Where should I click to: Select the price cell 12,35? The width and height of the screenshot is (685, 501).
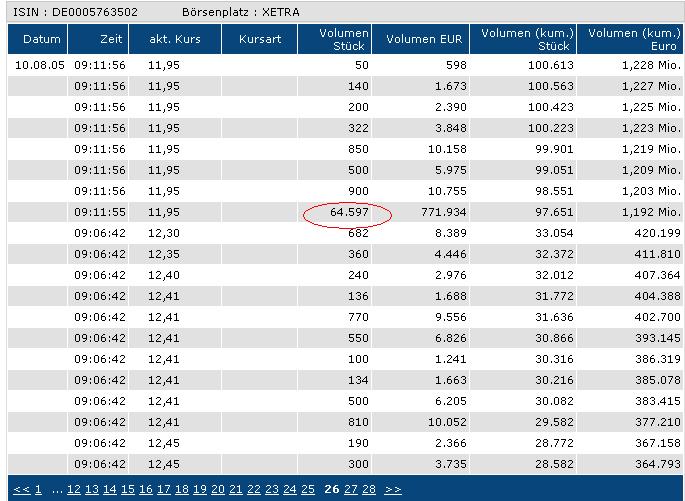click(164, 254)
